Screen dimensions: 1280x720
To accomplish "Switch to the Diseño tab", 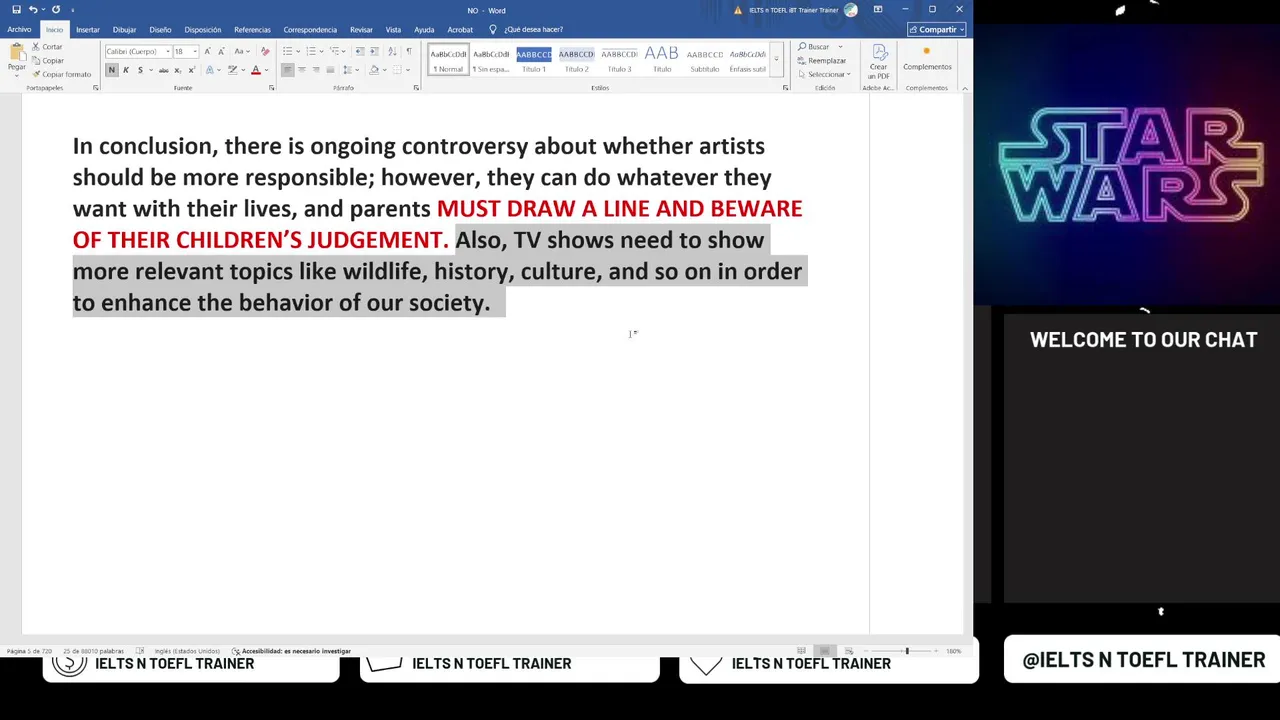I will tap(160, 30).
